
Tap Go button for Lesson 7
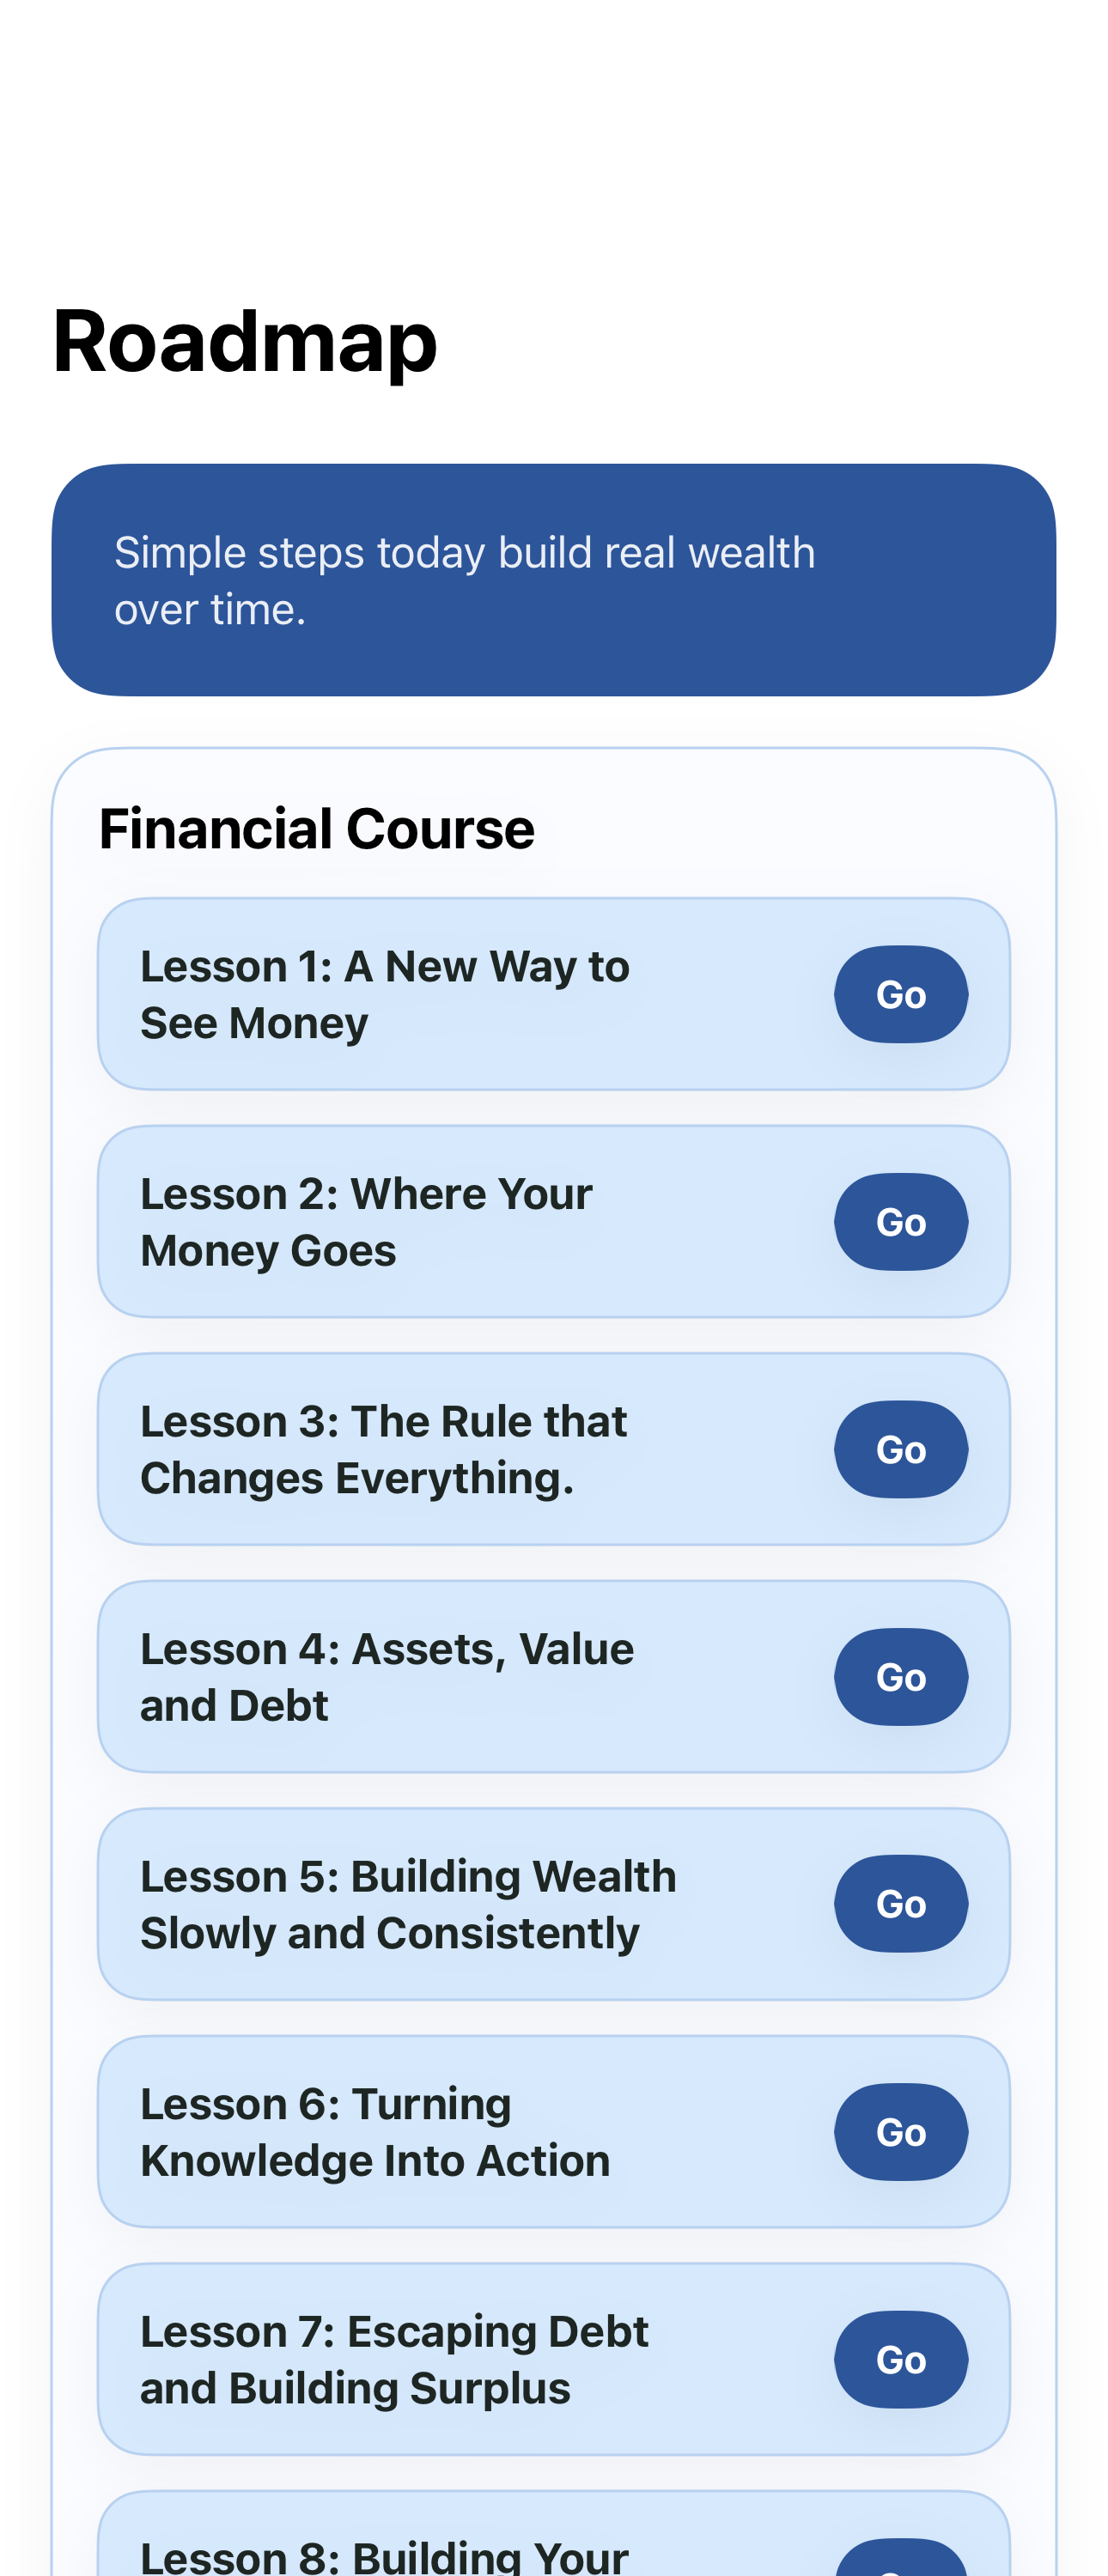point(901,2359)
